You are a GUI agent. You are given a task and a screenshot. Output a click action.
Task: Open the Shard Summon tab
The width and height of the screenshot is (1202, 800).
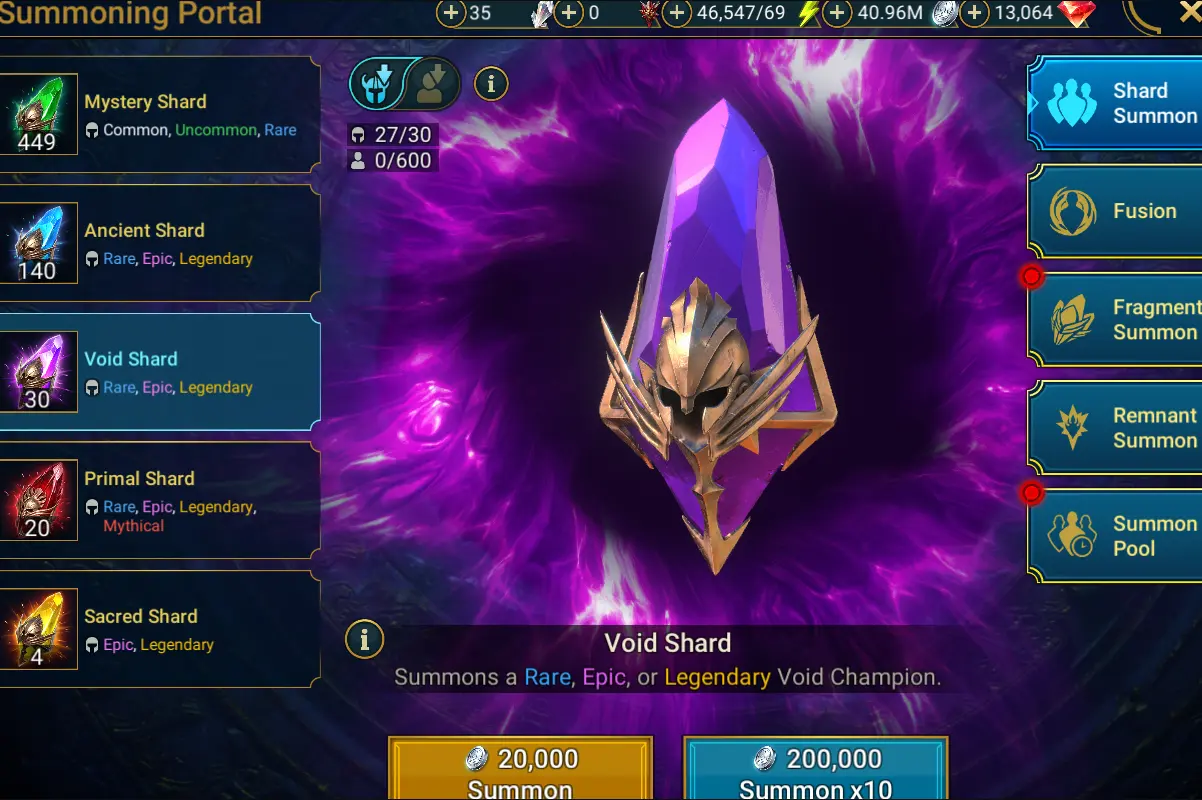click(1115, 103)
